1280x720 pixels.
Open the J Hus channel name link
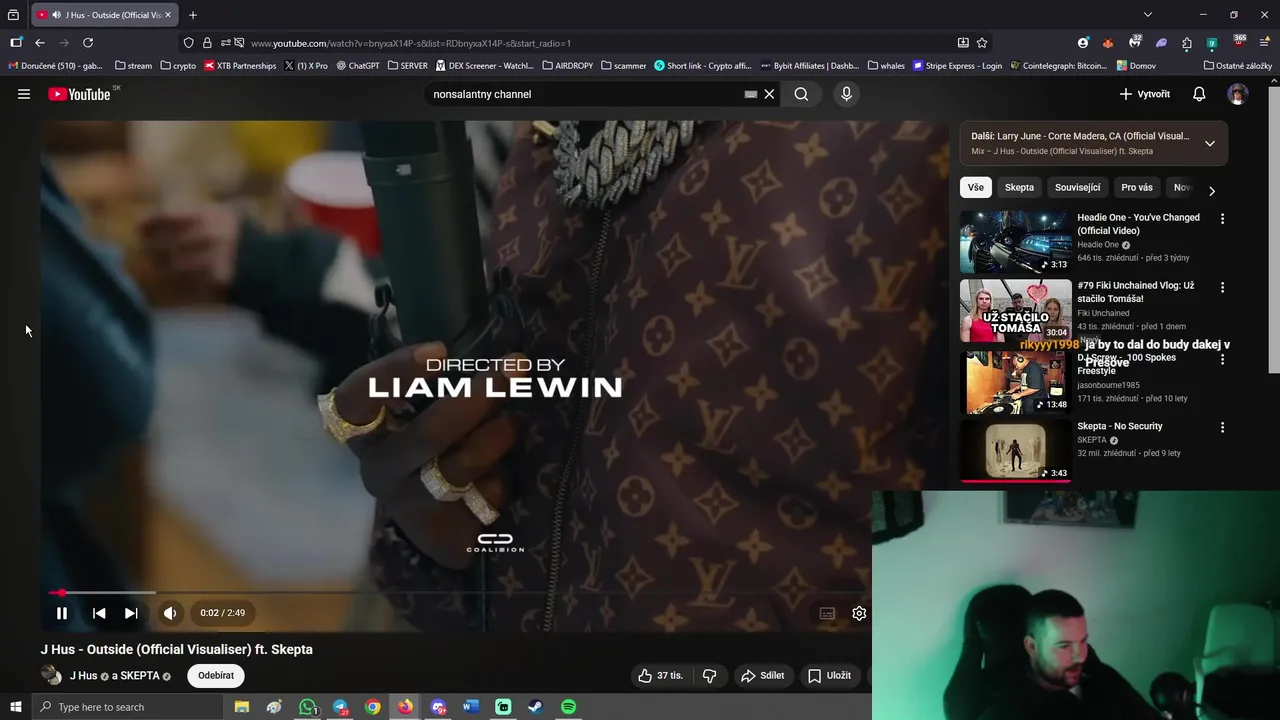point(83,676)
